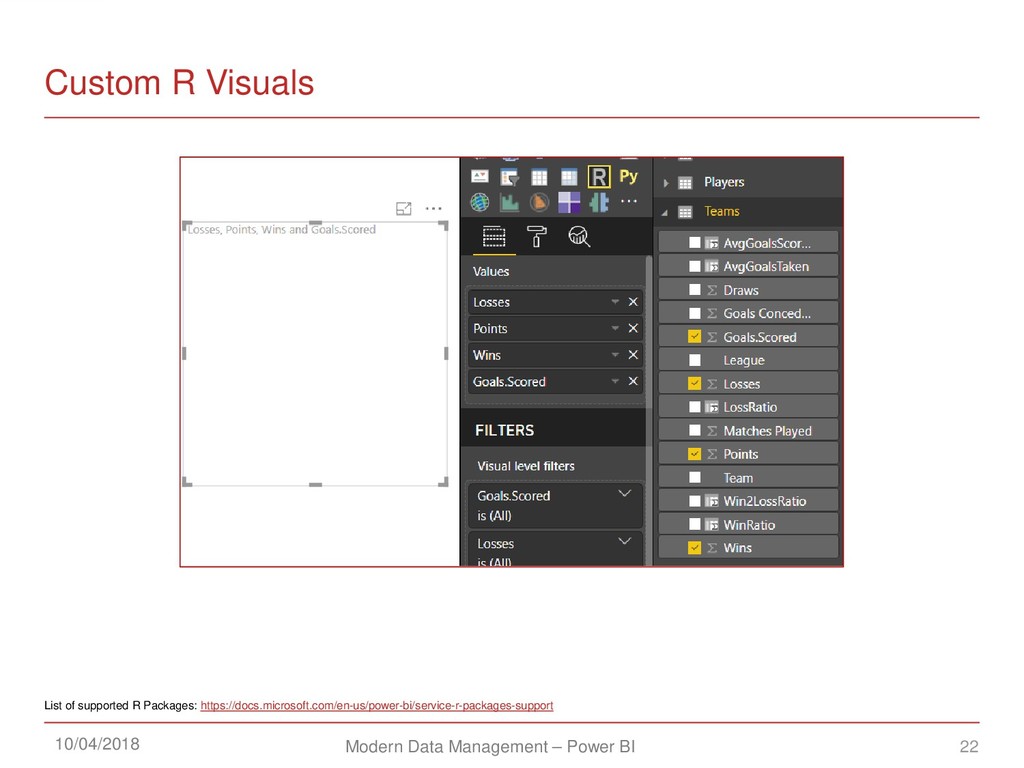Viewport: 1024px width, 768px height.
Task: Select the orange circular custom visual
Action: pyautogui.click(x=539, y=202)
